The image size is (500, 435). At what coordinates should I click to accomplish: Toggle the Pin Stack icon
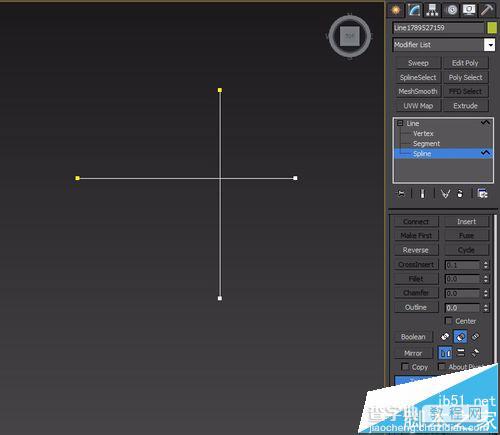point(401,194)
